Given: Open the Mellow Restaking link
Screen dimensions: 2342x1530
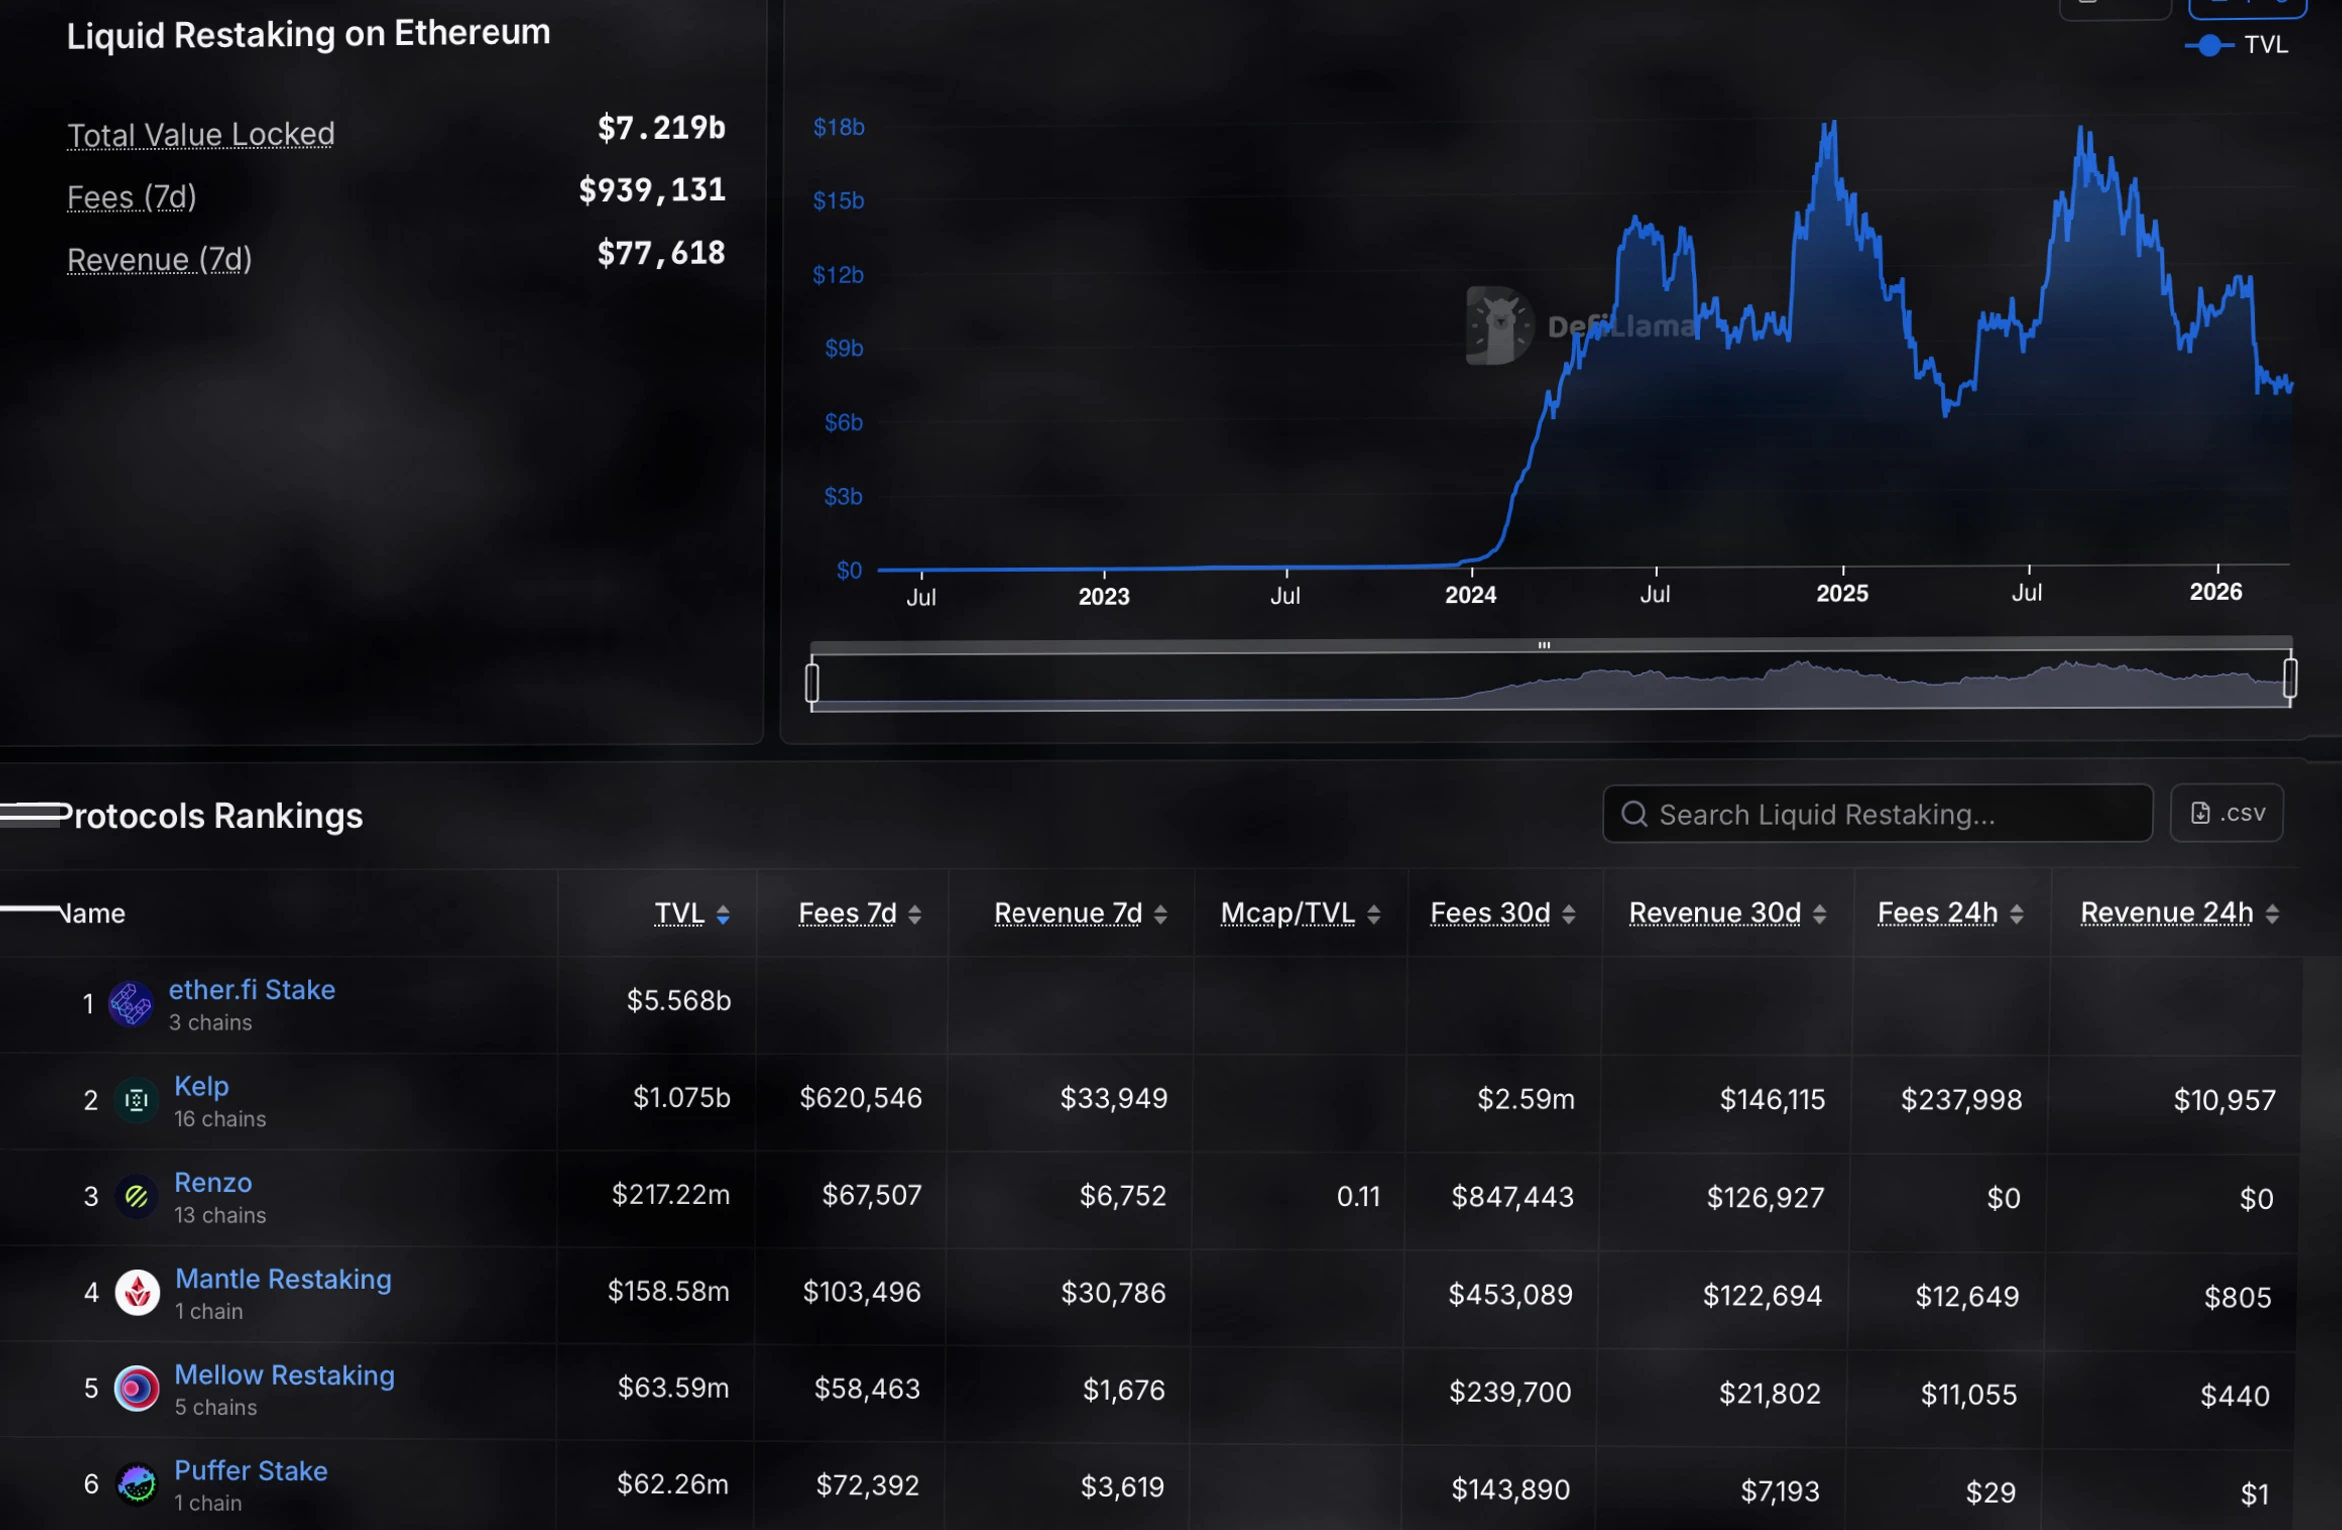Looking at the screenshot, I should pos(285,1375).
